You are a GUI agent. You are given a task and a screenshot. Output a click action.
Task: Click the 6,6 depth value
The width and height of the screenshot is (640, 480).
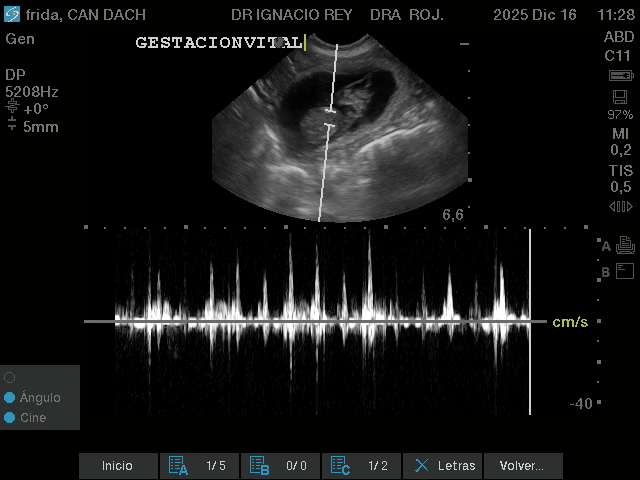tap(453, 215)
